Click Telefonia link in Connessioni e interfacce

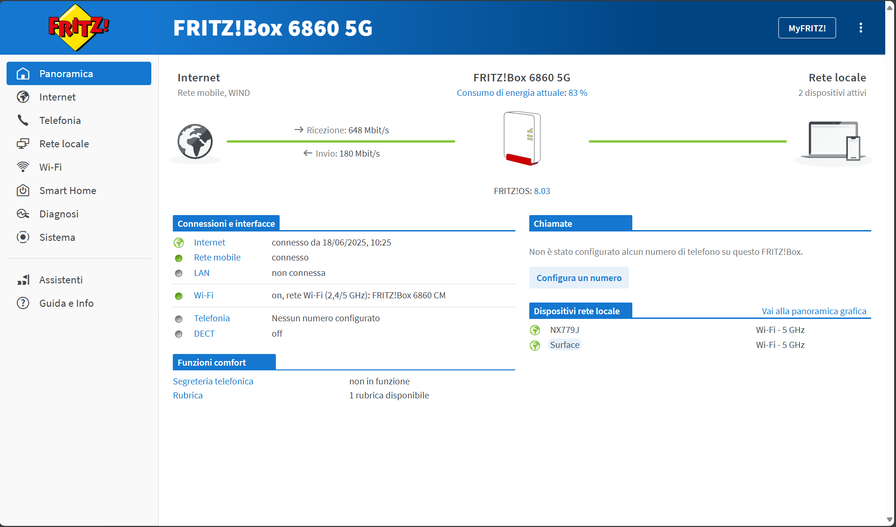pos(211,318)
